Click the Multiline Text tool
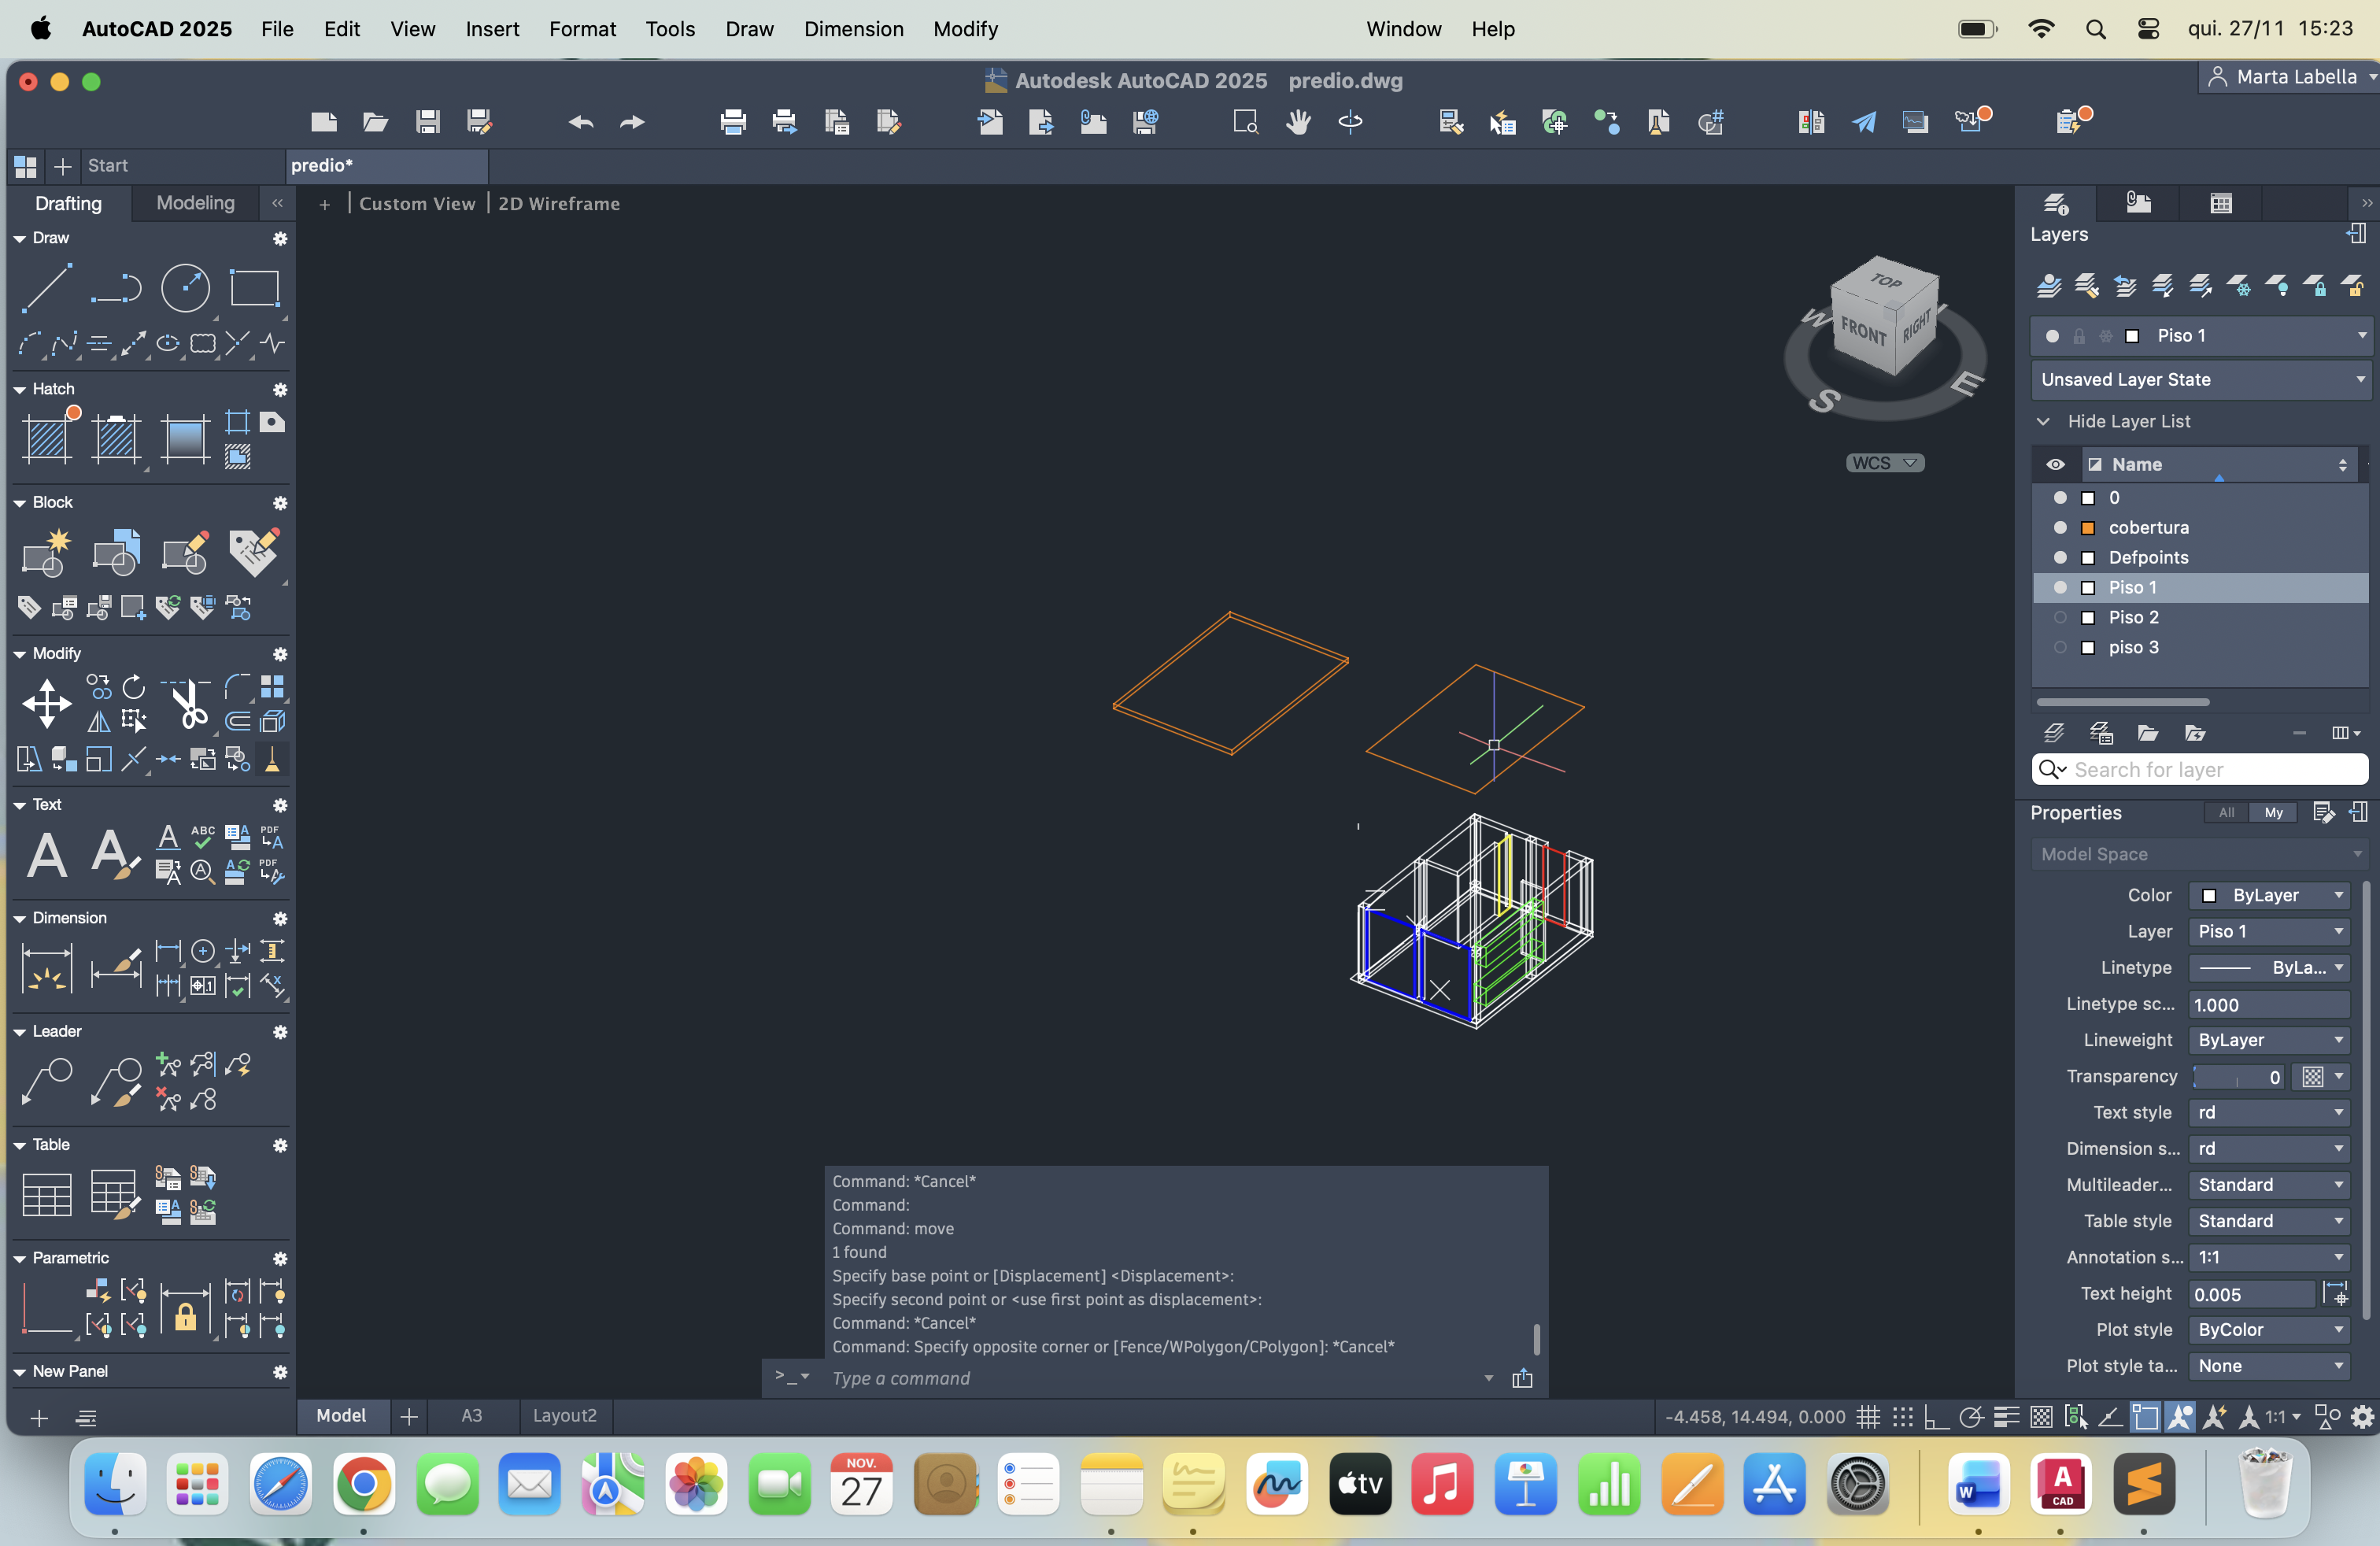This screenshot has height=1546, width=2380. coord(46,855)
